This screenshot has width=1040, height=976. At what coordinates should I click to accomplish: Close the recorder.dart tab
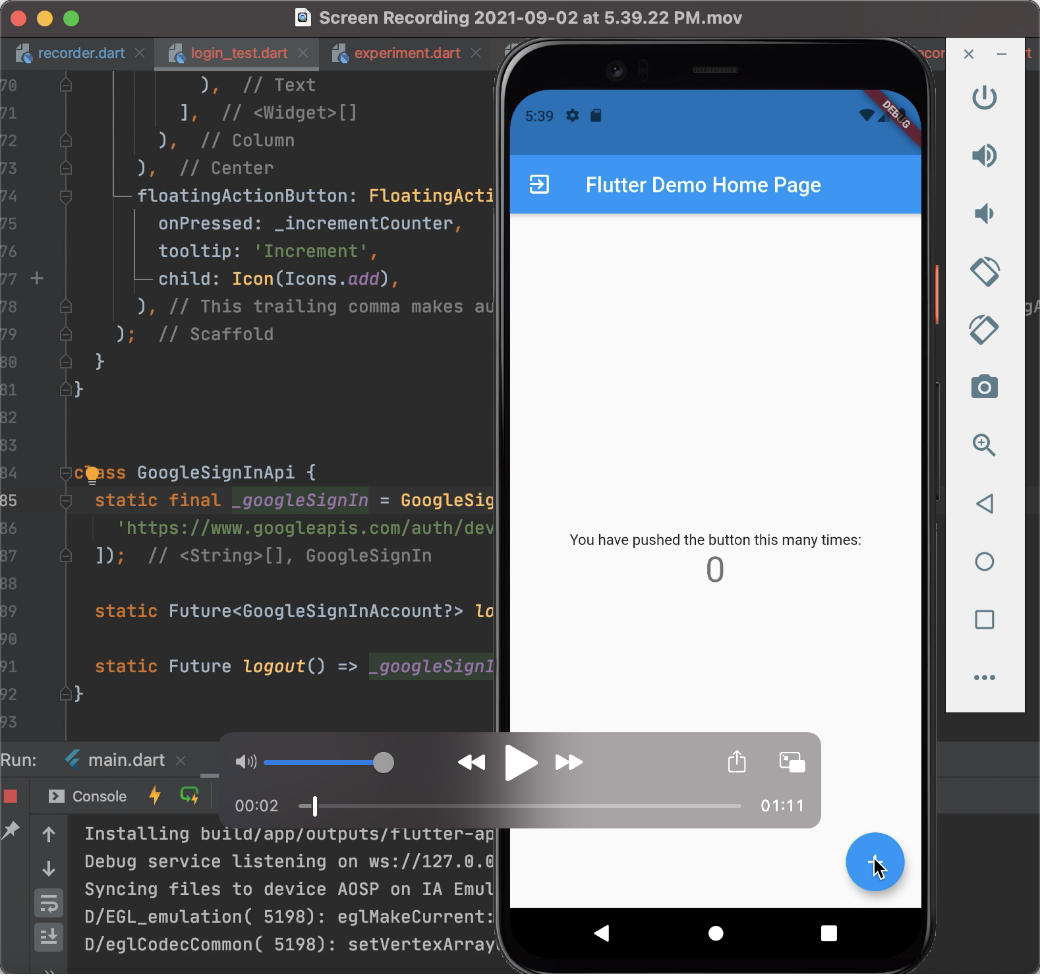pyautogui.click(x=139, y=53)
